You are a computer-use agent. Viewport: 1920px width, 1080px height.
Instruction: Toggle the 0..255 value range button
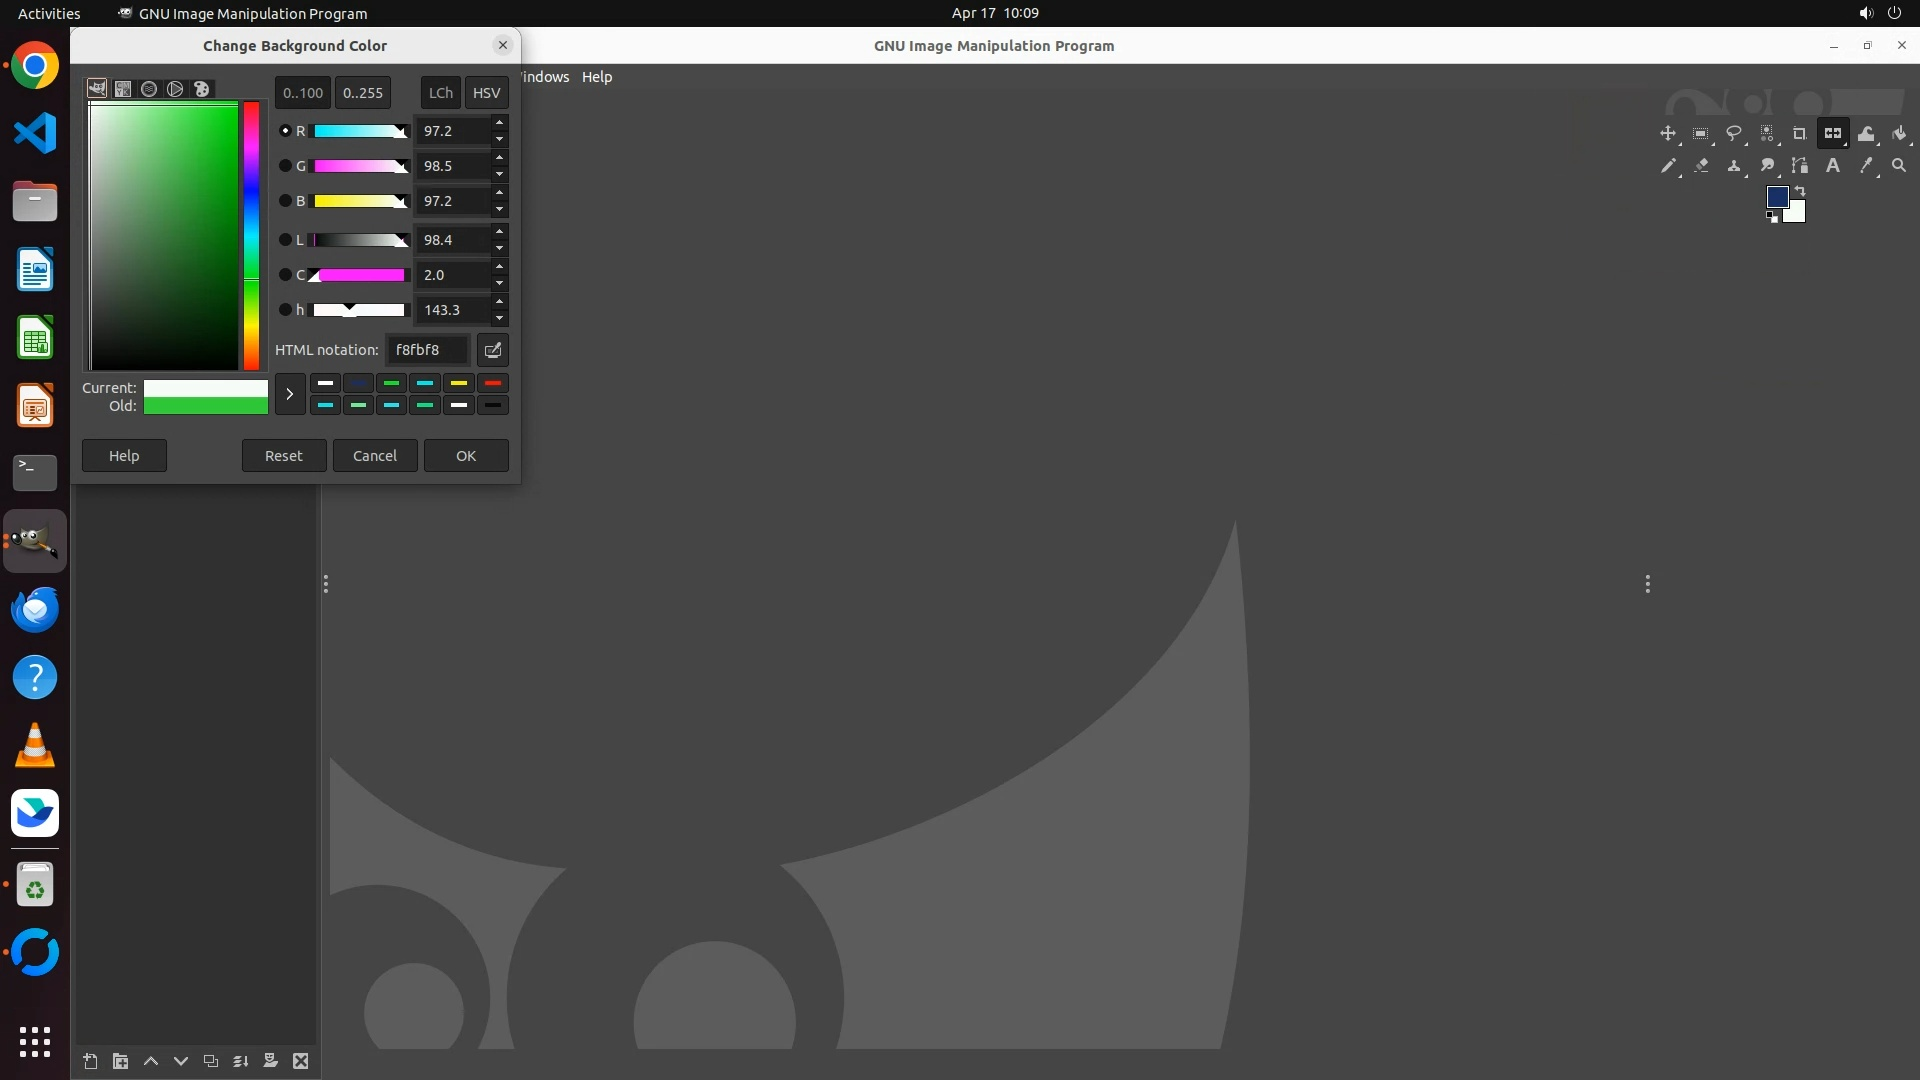(362, 93)
